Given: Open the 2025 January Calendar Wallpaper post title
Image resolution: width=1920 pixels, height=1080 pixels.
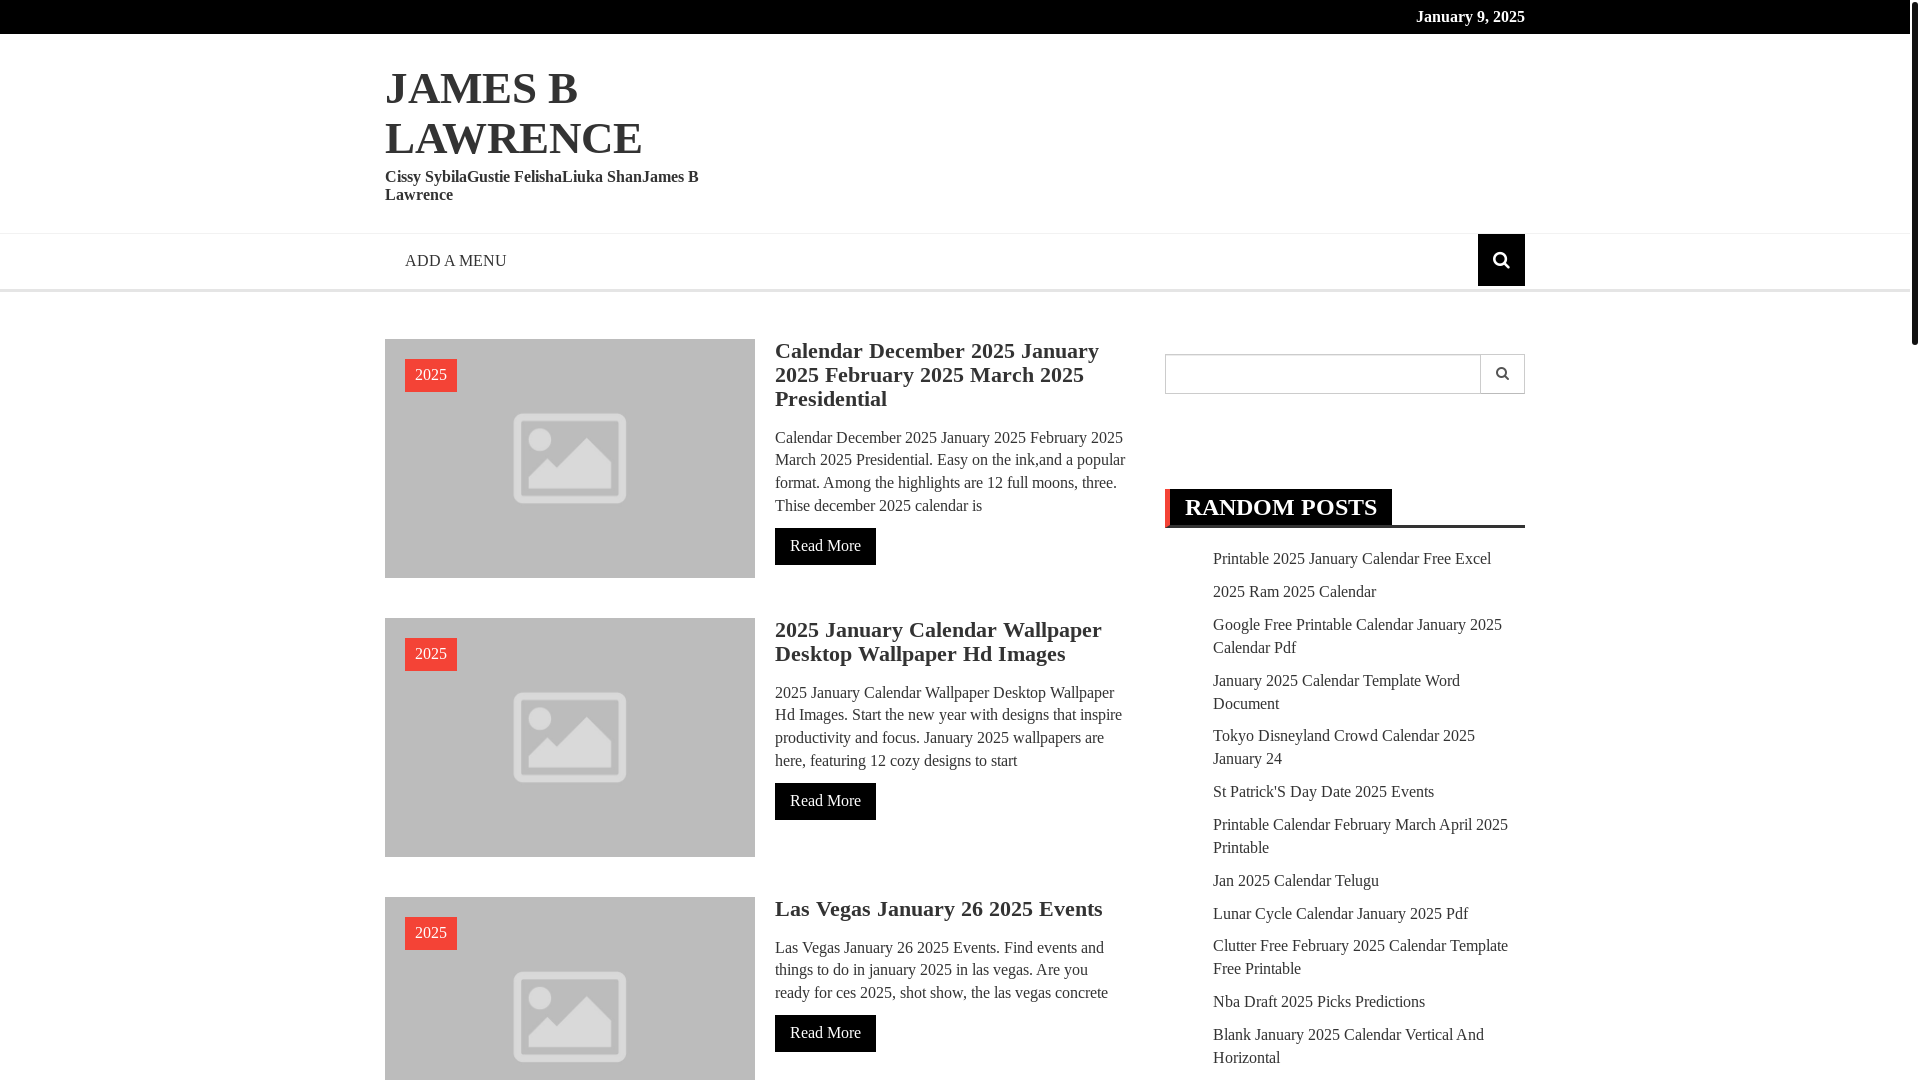Looking at the screenshot, I should [938, 642].
